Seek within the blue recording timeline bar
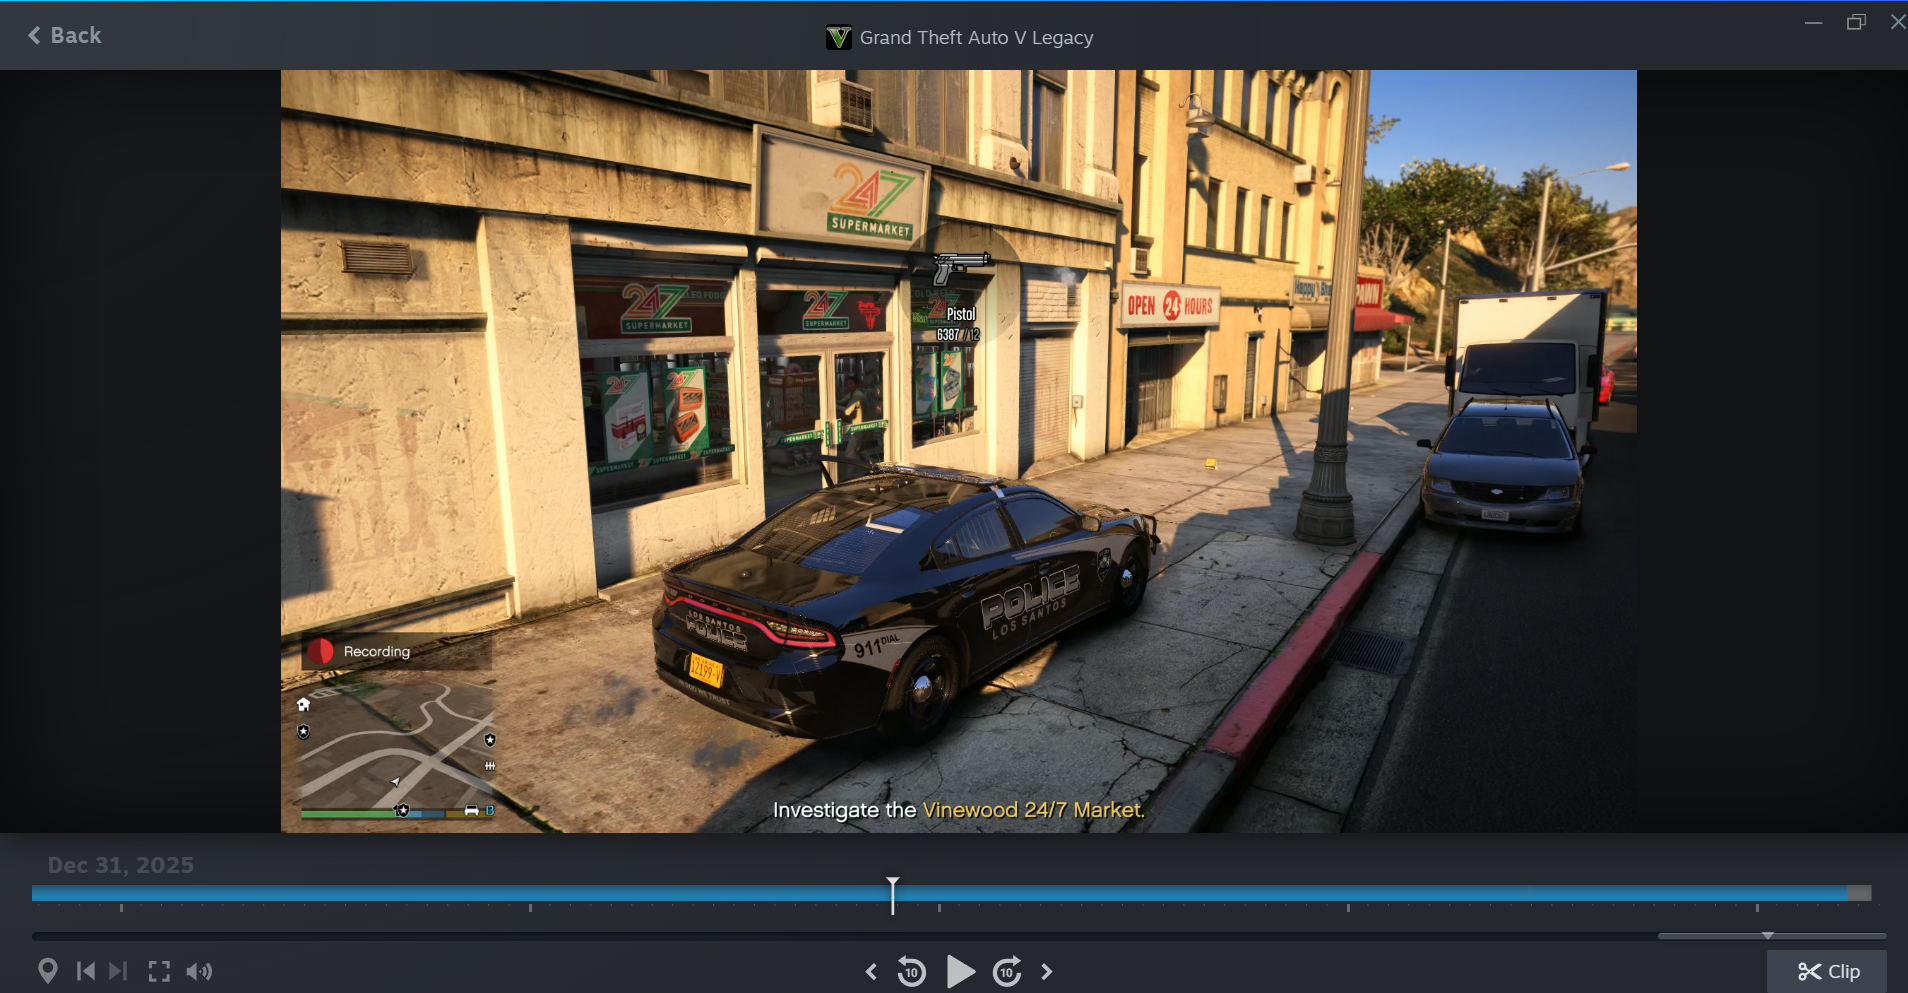 (x=939, y=893)
